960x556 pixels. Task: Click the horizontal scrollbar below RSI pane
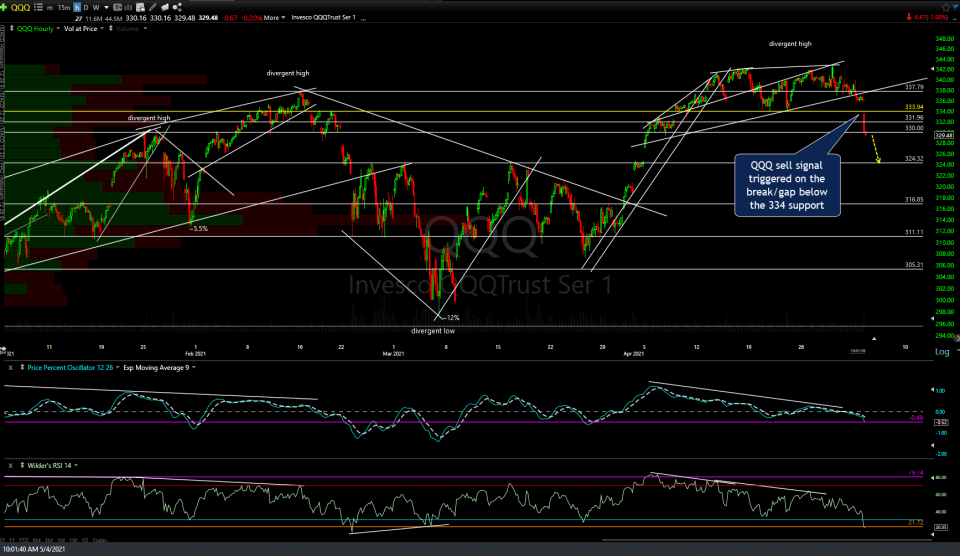point(765,539)
